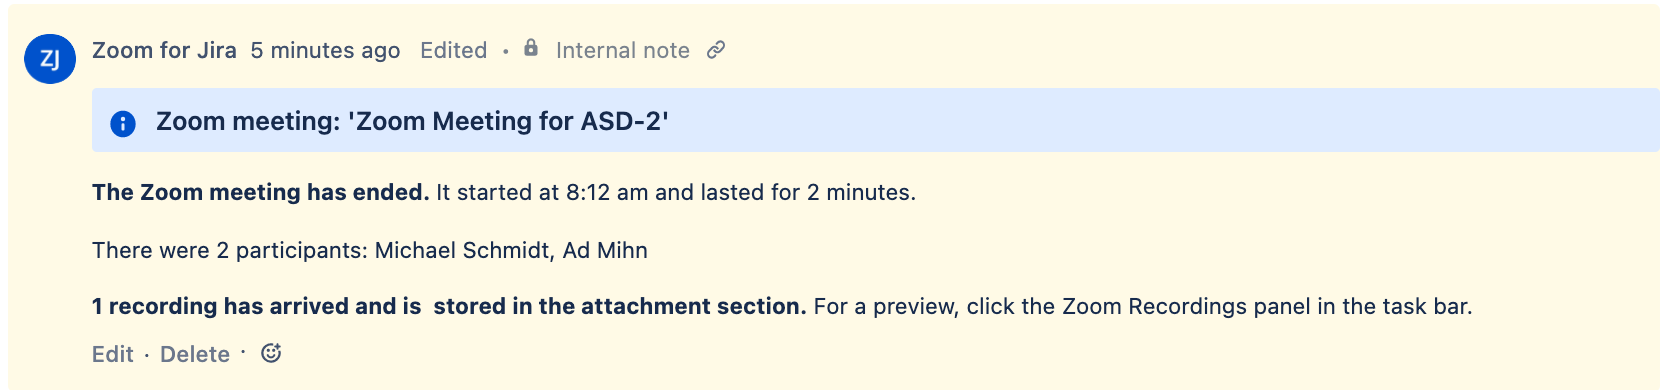The image size is (1670, 390).
Task: Click the participant name Ad Mihn
Action: 605,250
